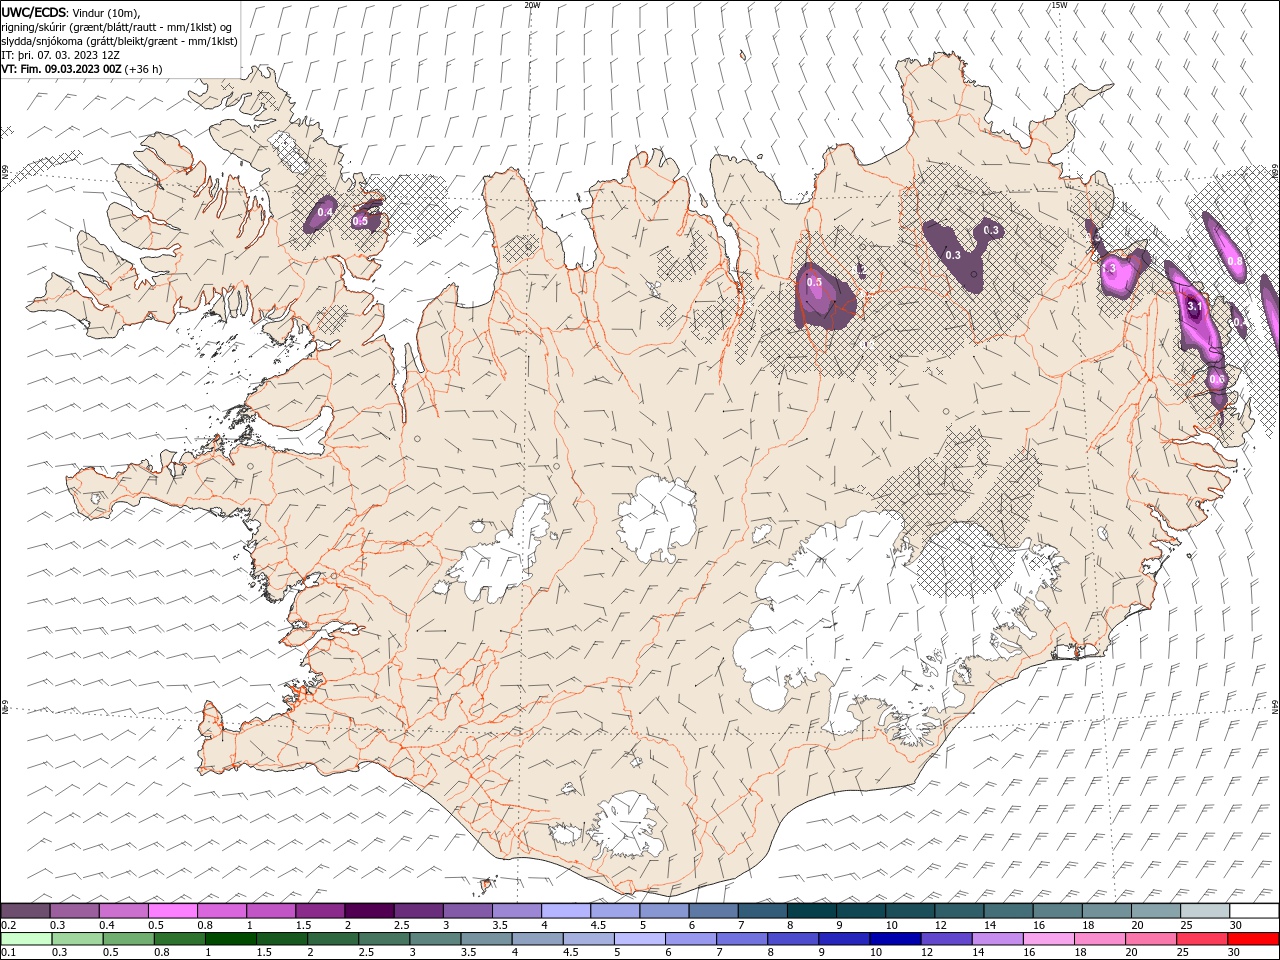Click the UWC/ECDS title text
Viewport: 1280px width, 960px height.
(34, 12)
